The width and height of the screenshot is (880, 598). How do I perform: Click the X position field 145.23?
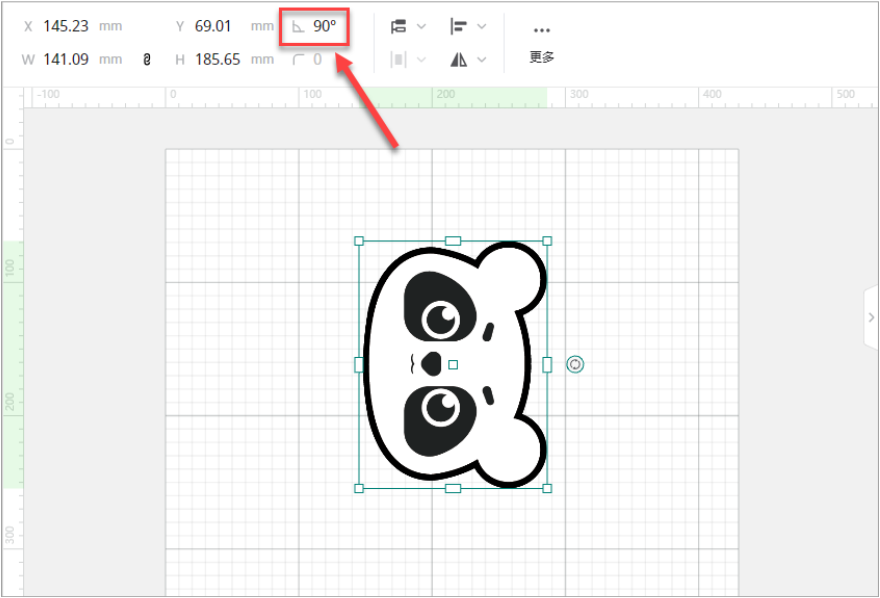(65, 27)
